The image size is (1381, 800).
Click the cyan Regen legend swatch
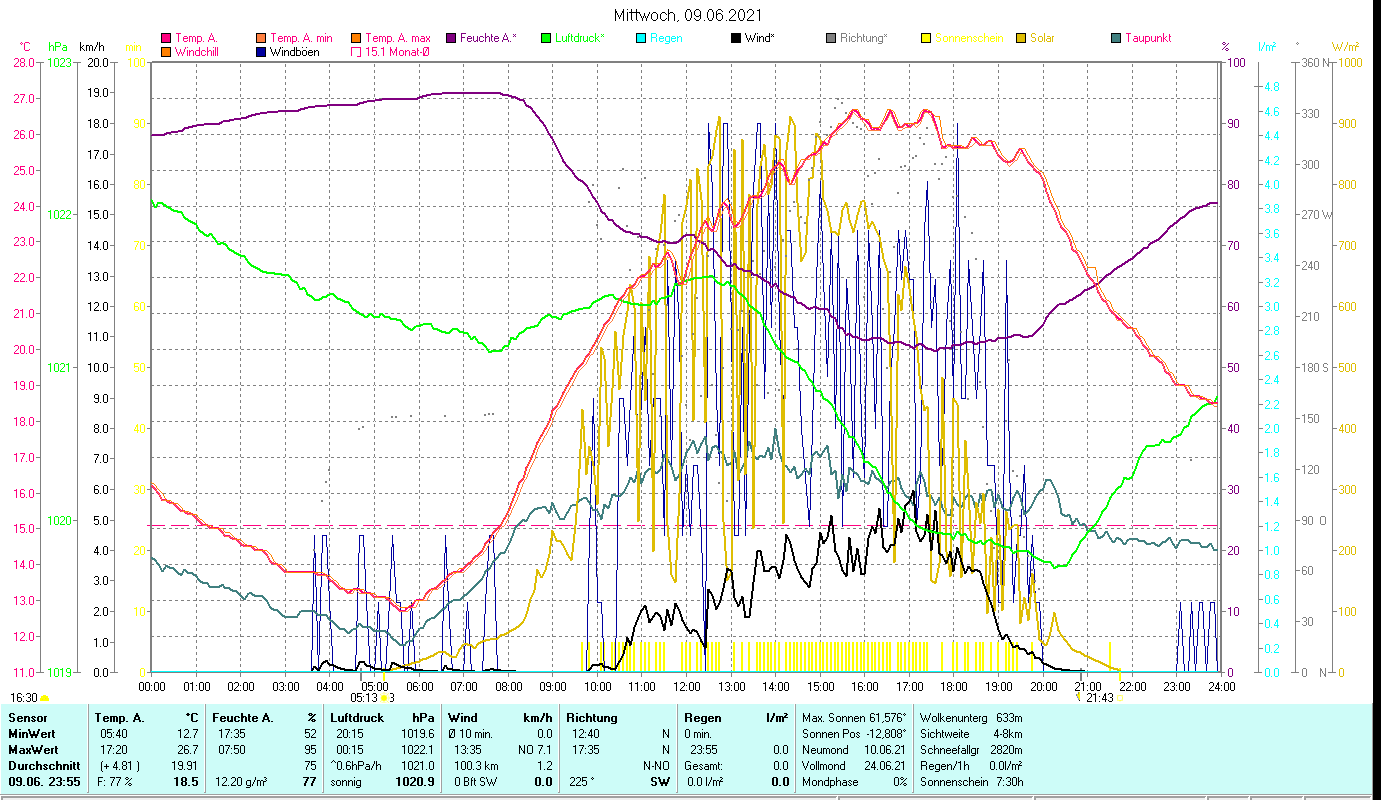(641, 38)
